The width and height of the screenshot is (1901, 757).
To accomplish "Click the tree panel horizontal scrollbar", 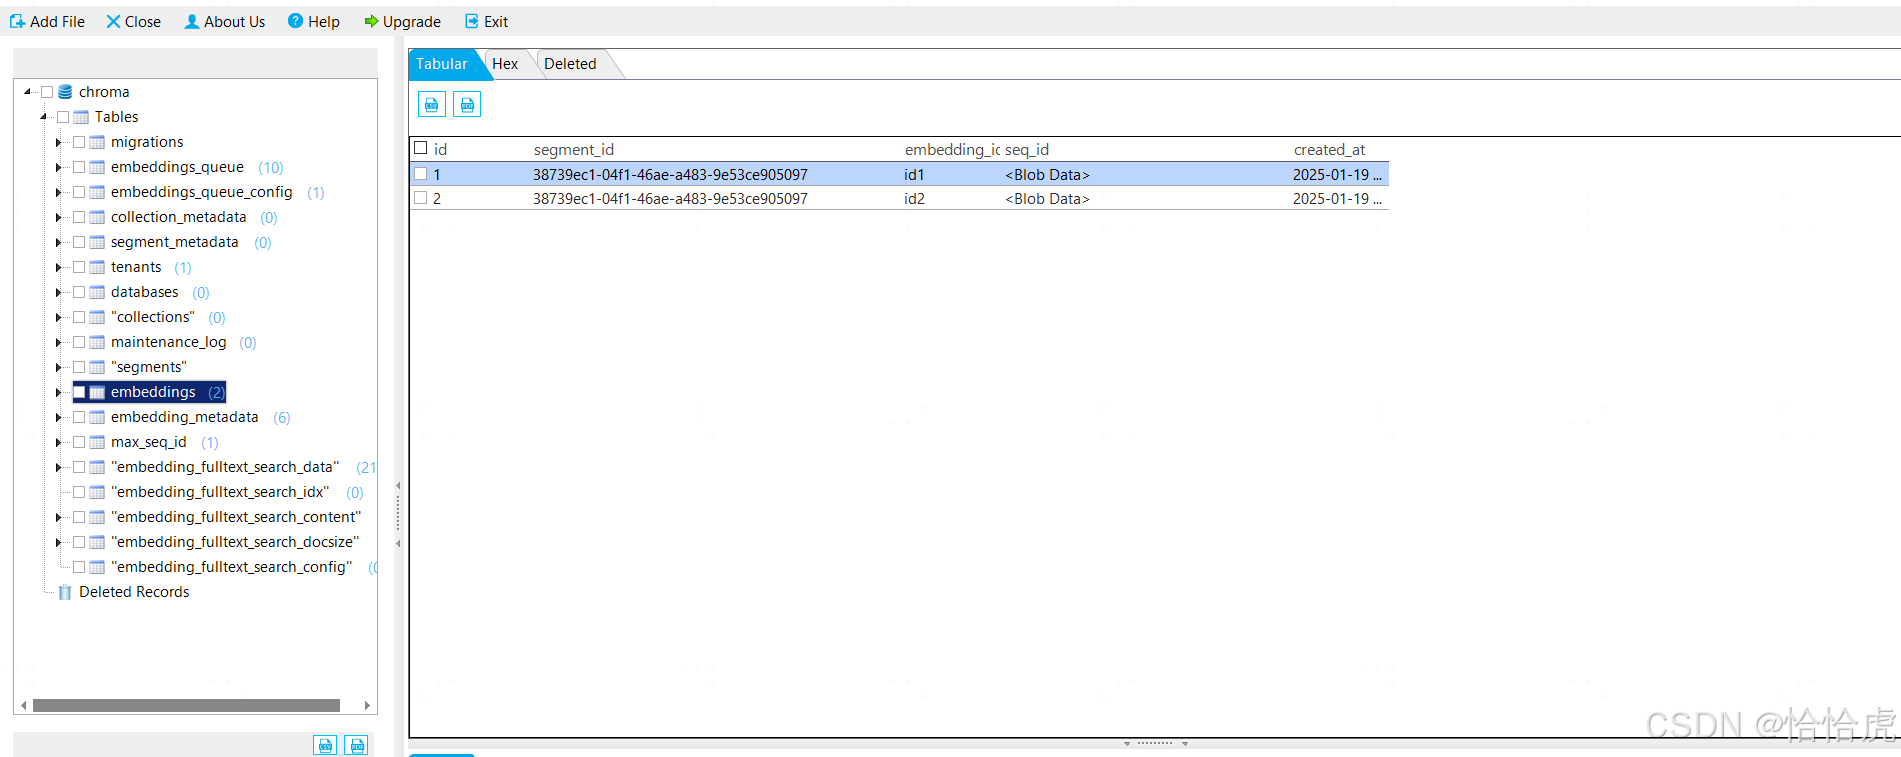I will tap(186, 705).
